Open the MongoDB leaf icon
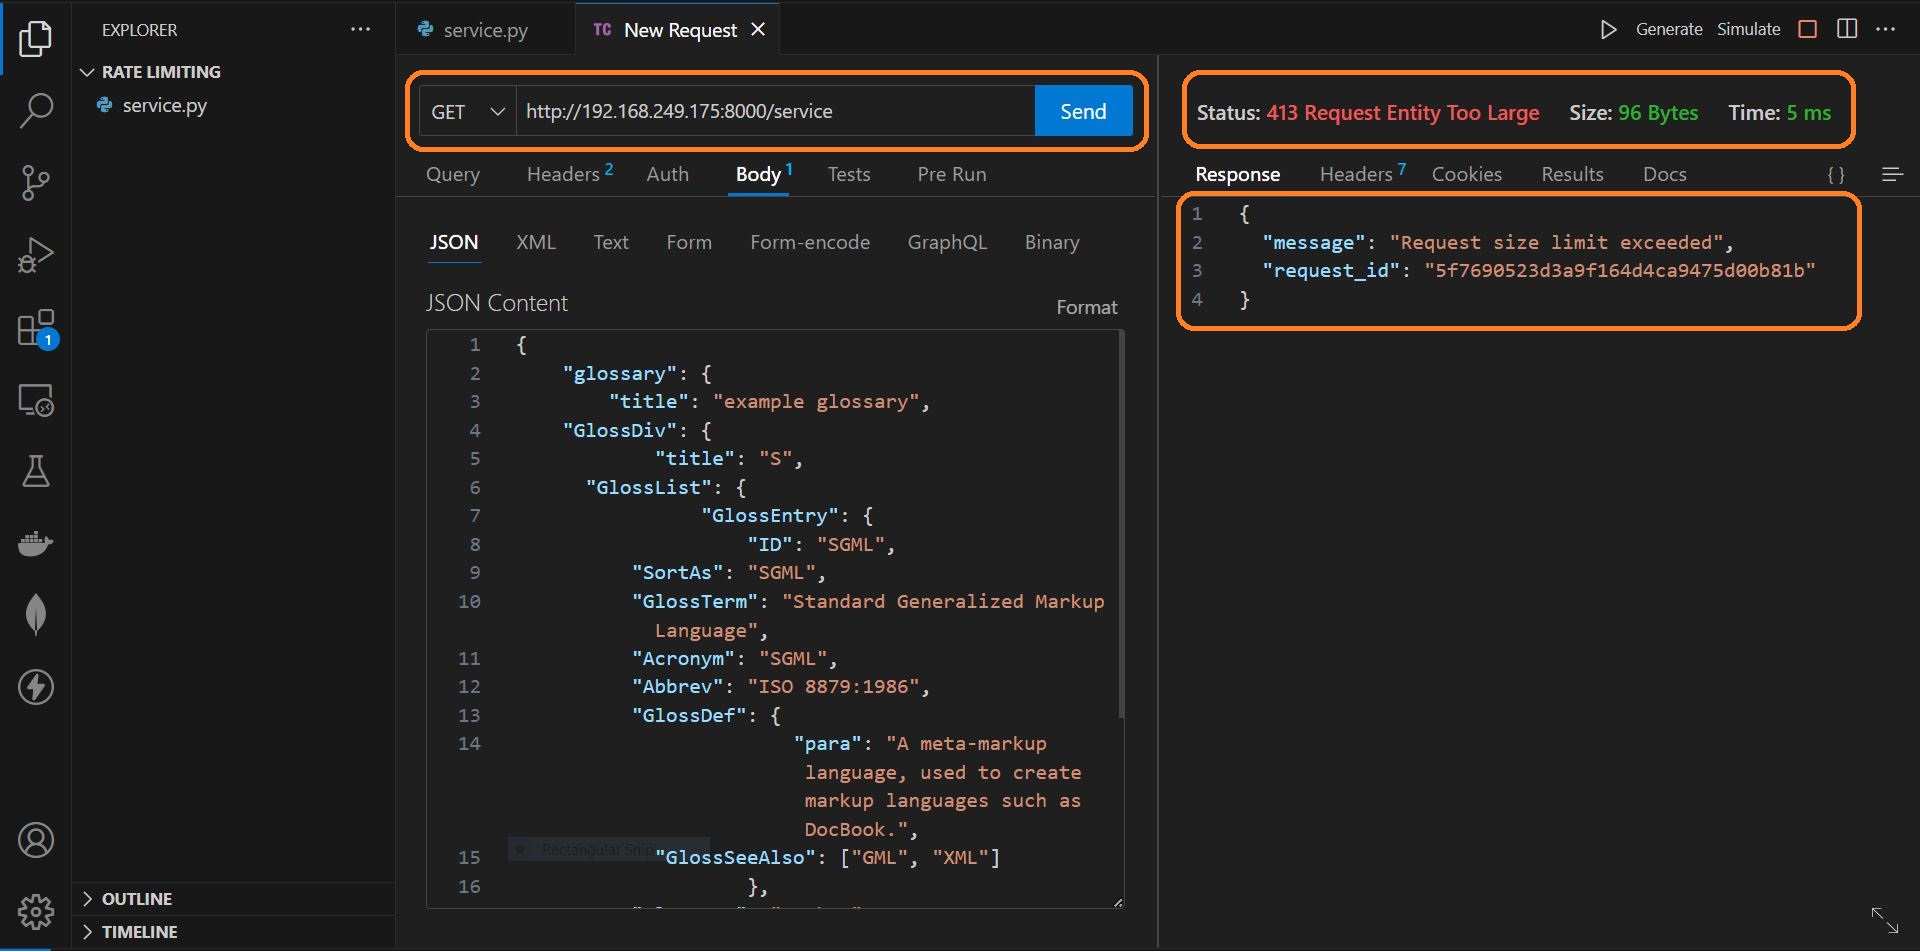Viewport: 1920px width, 951px height. coord(36,614)
